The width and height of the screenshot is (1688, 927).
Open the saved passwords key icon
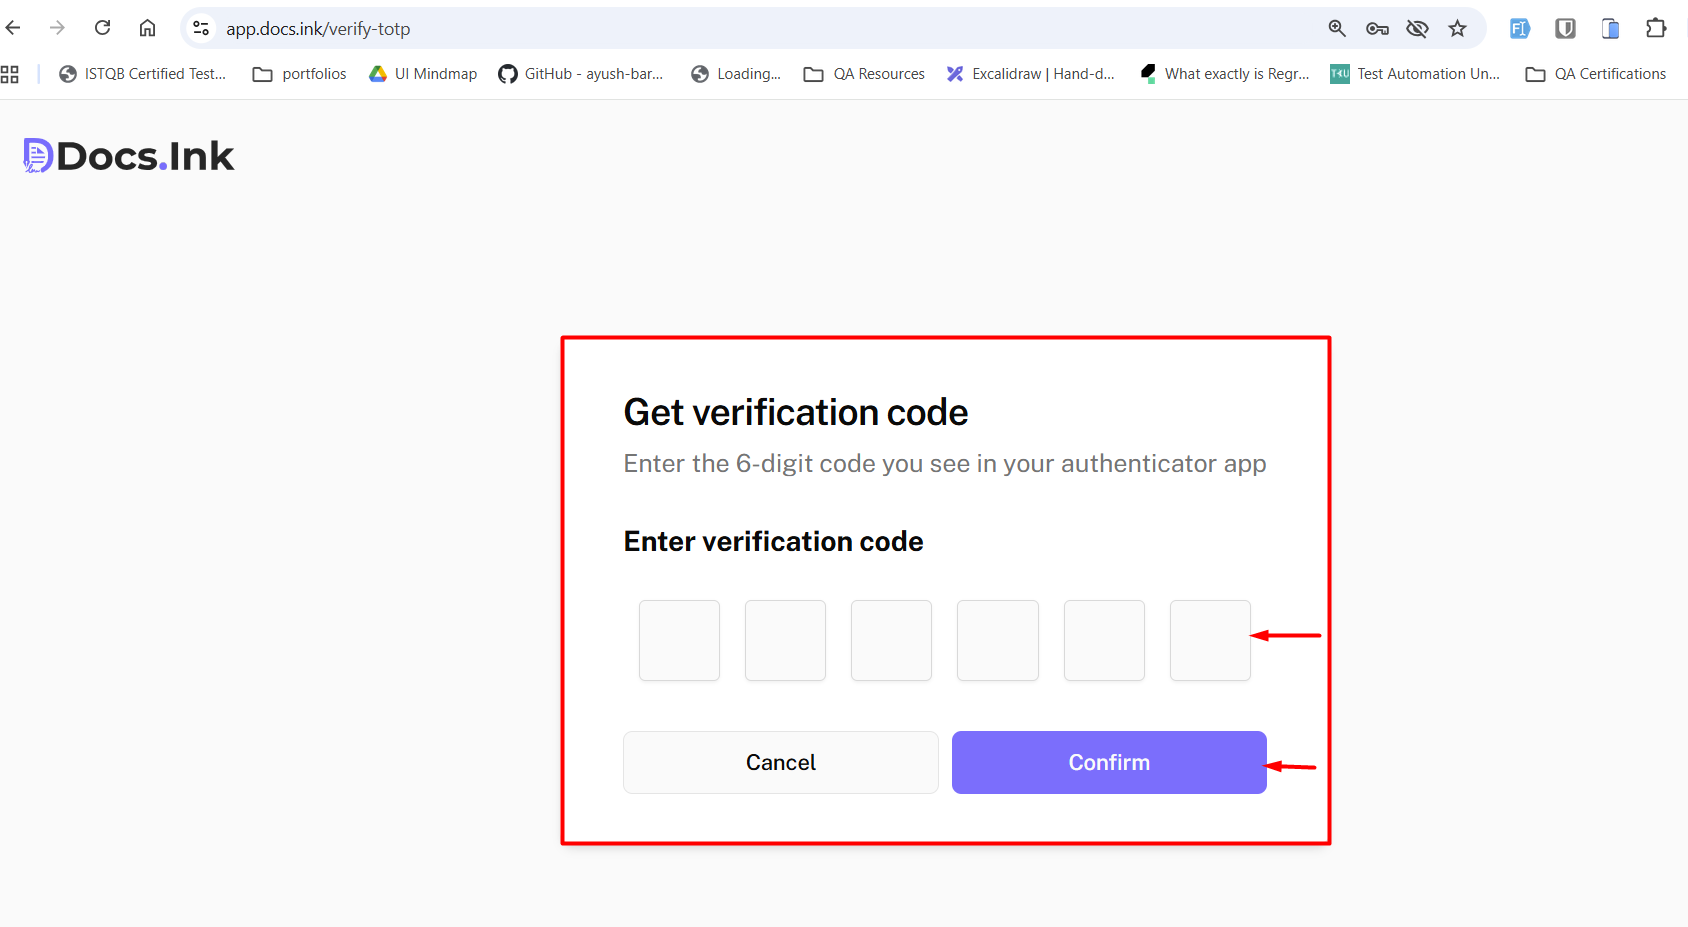(x=1377, y=28)
